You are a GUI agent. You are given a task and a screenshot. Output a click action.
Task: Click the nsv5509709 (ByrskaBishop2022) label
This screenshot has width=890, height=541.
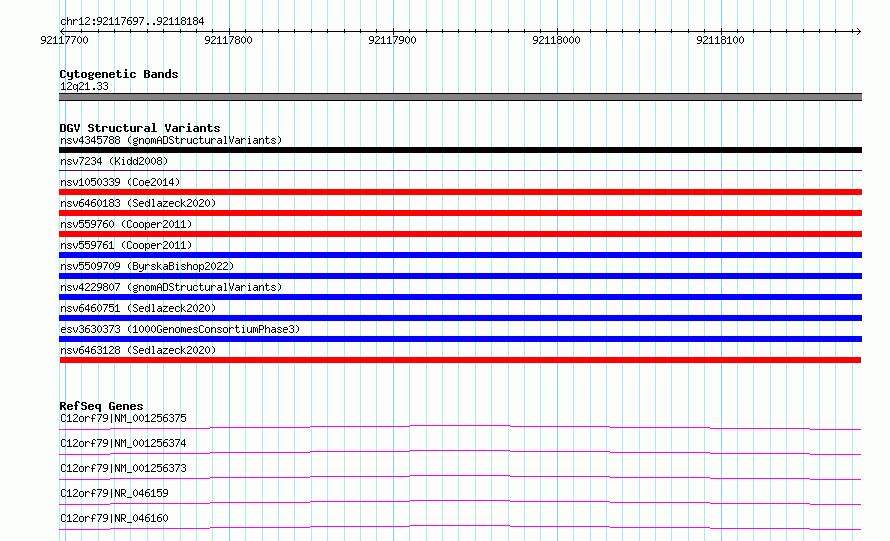tap(147, 266)
